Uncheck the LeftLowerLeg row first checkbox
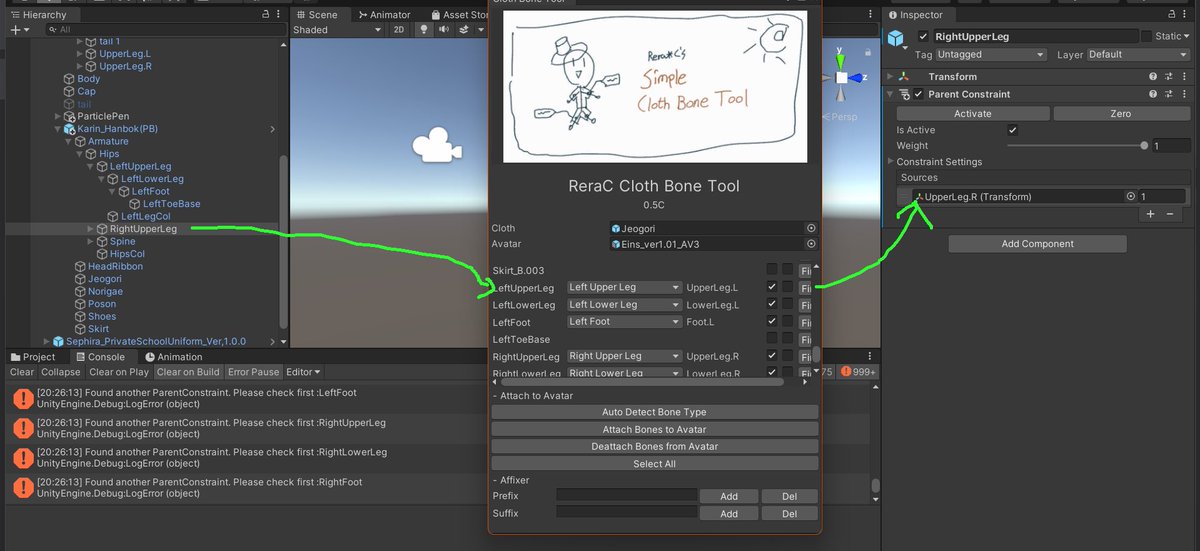This screenshot has height=551, width=1200. (772, 305)
